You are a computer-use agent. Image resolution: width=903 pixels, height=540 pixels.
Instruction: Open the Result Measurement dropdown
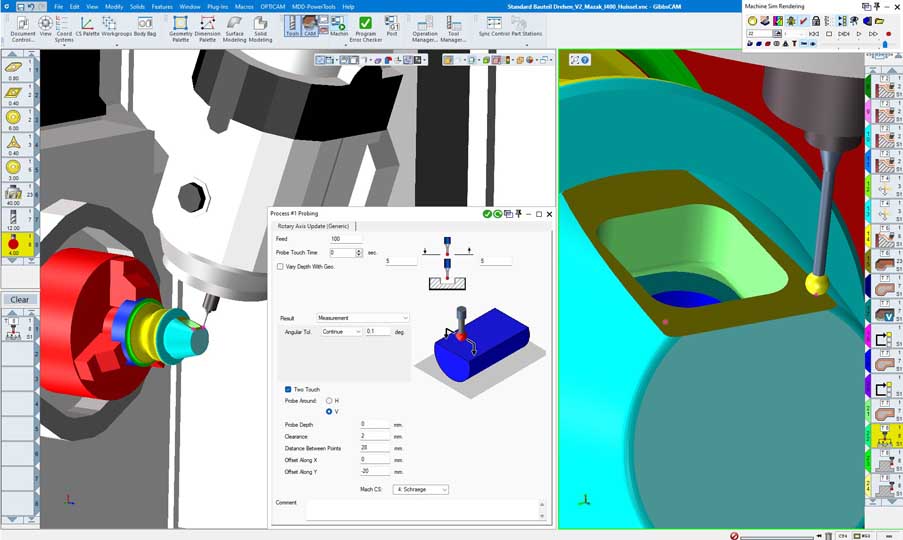[x=363, y=318]
